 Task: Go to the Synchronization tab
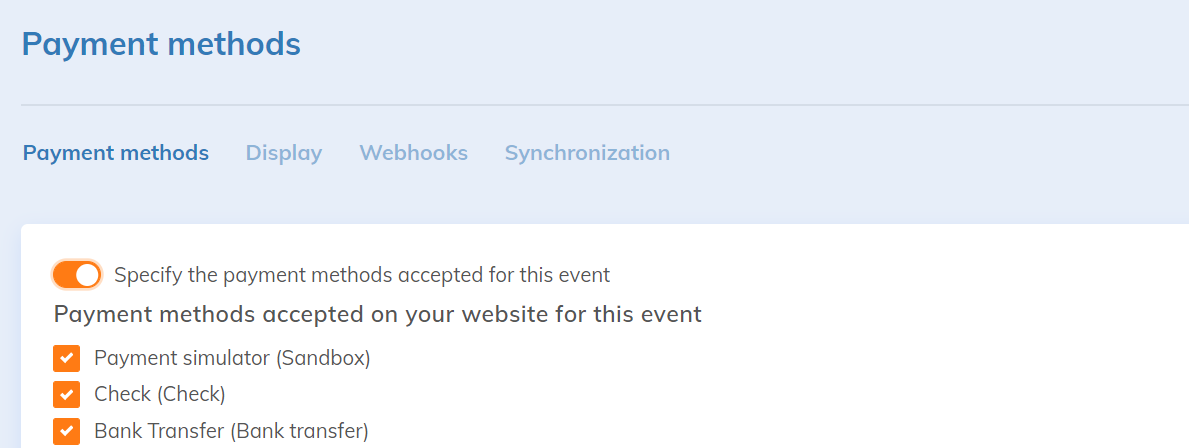click(587, 153)
